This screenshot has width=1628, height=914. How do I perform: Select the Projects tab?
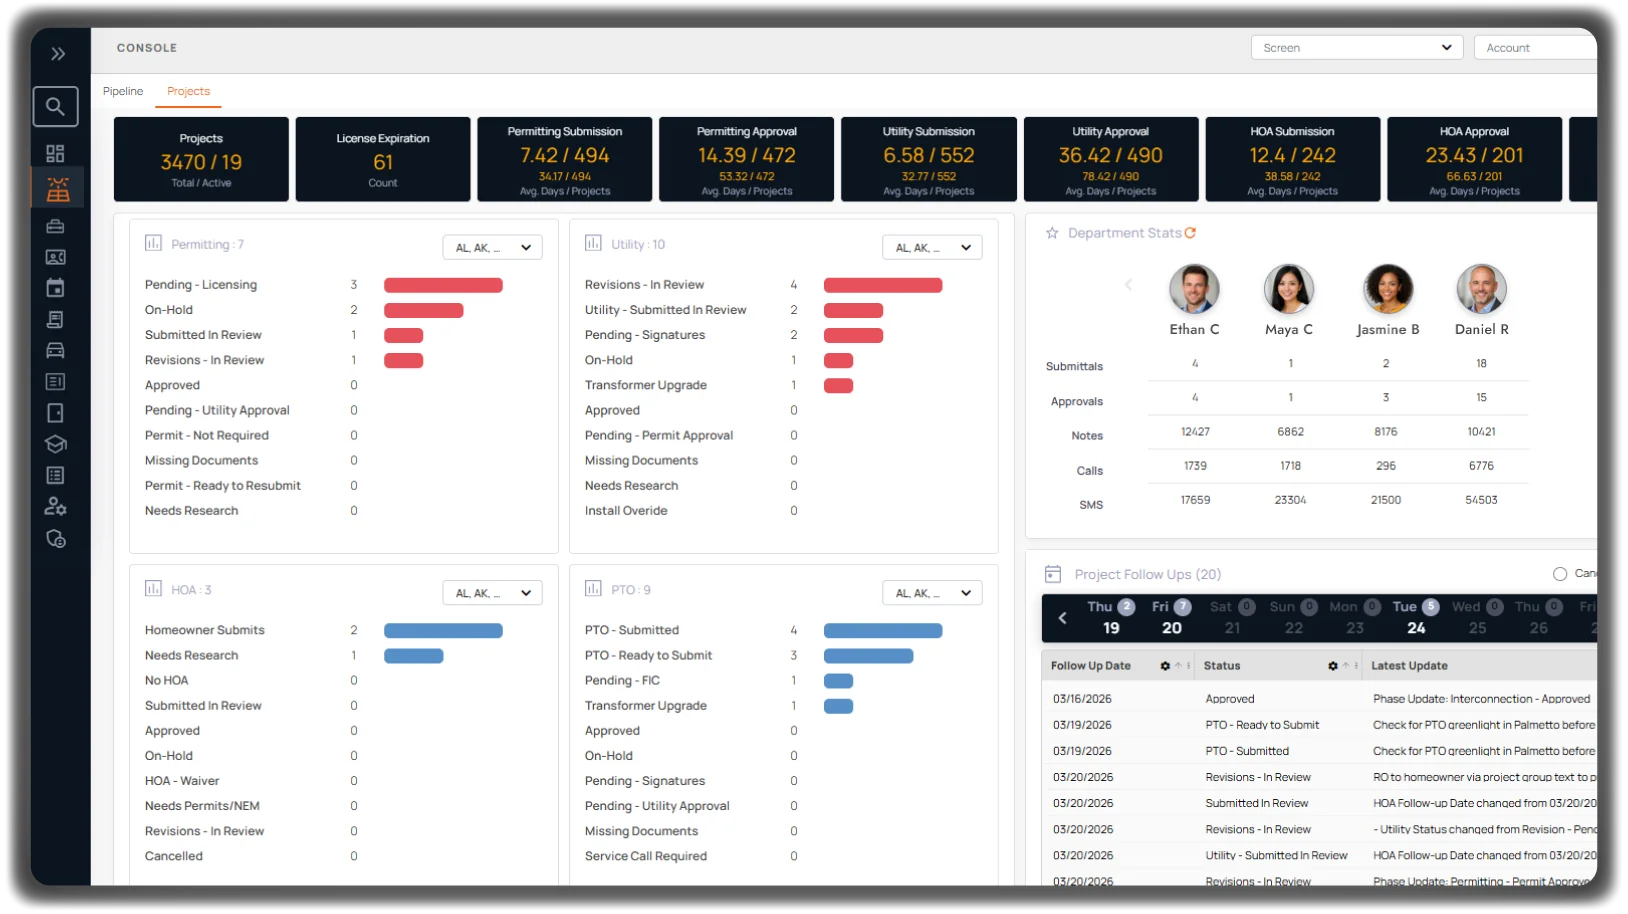pos(188,91)
